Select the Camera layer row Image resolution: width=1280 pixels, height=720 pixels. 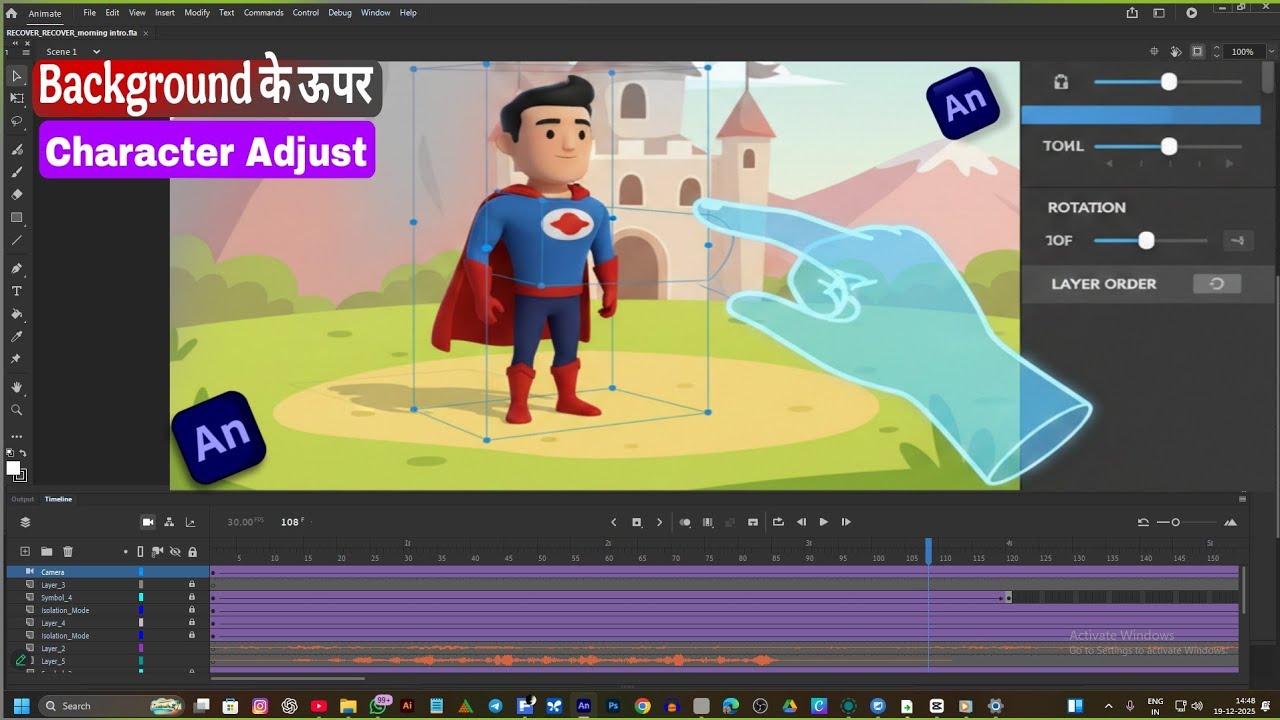(108, 572)
